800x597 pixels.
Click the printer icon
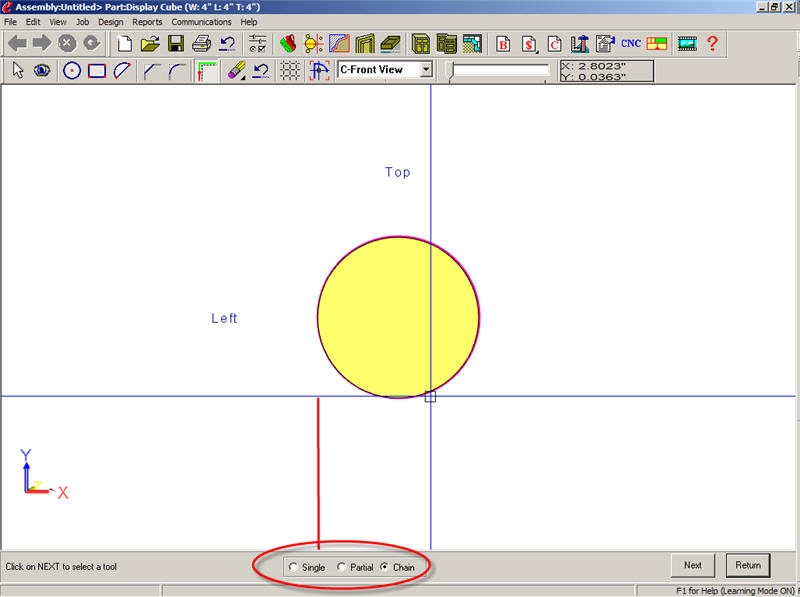(x=201, y=43)
